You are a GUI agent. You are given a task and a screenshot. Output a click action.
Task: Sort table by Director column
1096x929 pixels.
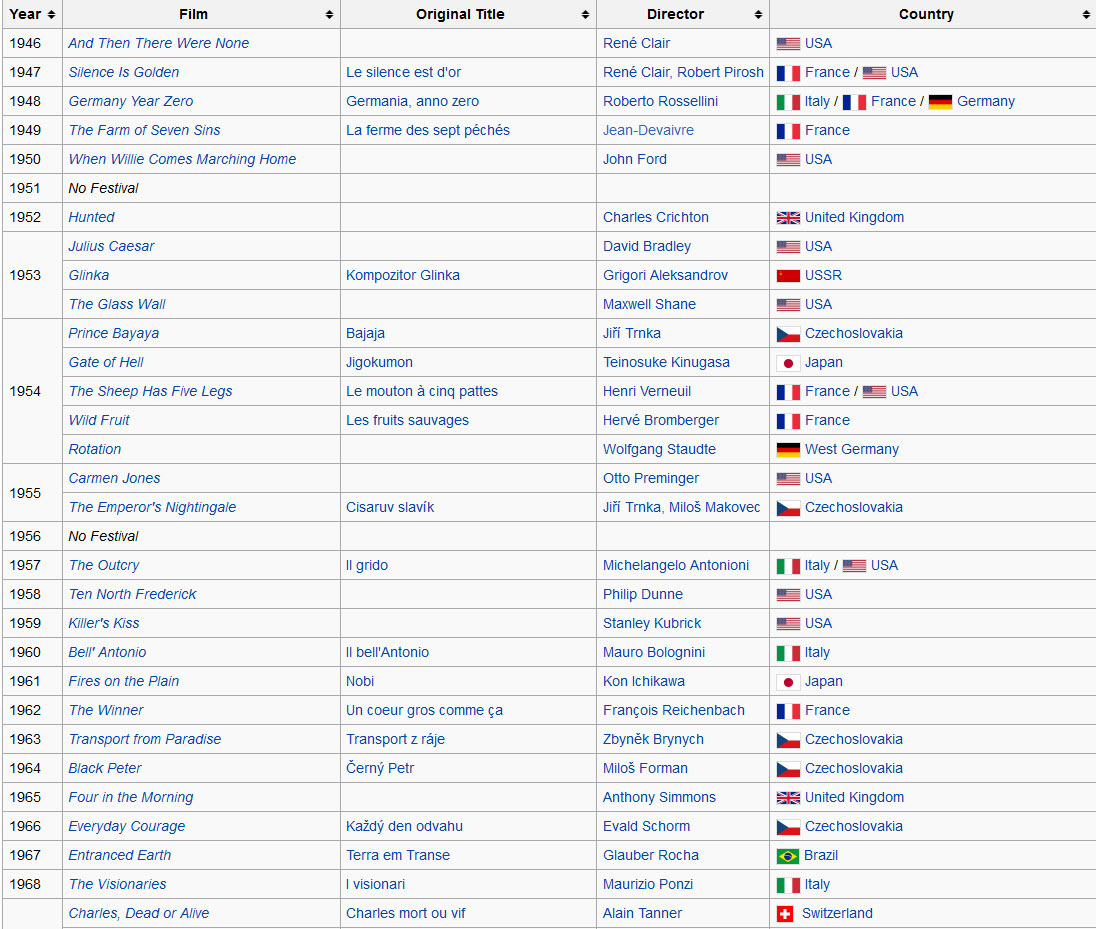pos(759,15)
